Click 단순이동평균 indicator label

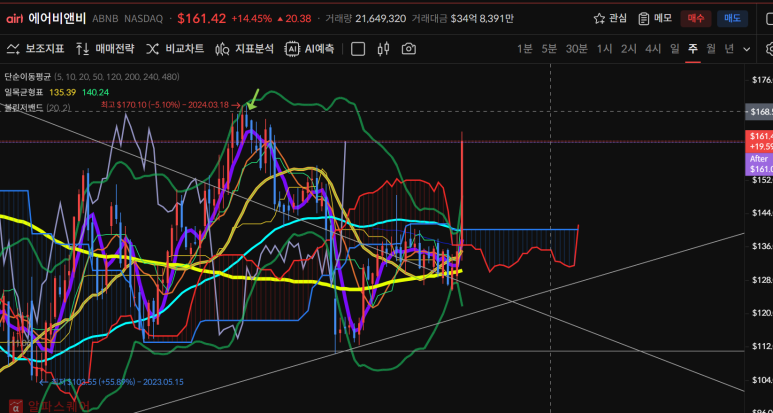point(28,77)
